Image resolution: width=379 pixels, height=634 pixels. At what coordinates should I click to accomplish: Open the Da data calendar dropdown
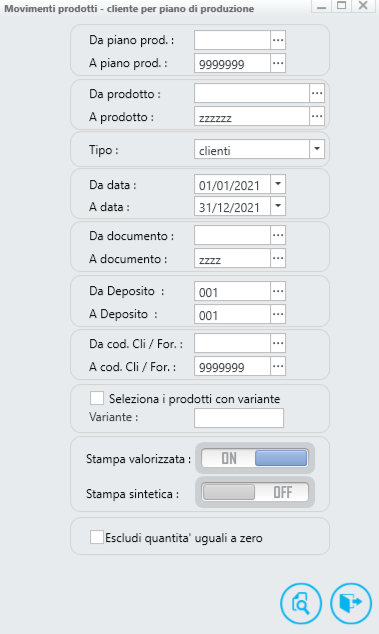coord(278,184)
